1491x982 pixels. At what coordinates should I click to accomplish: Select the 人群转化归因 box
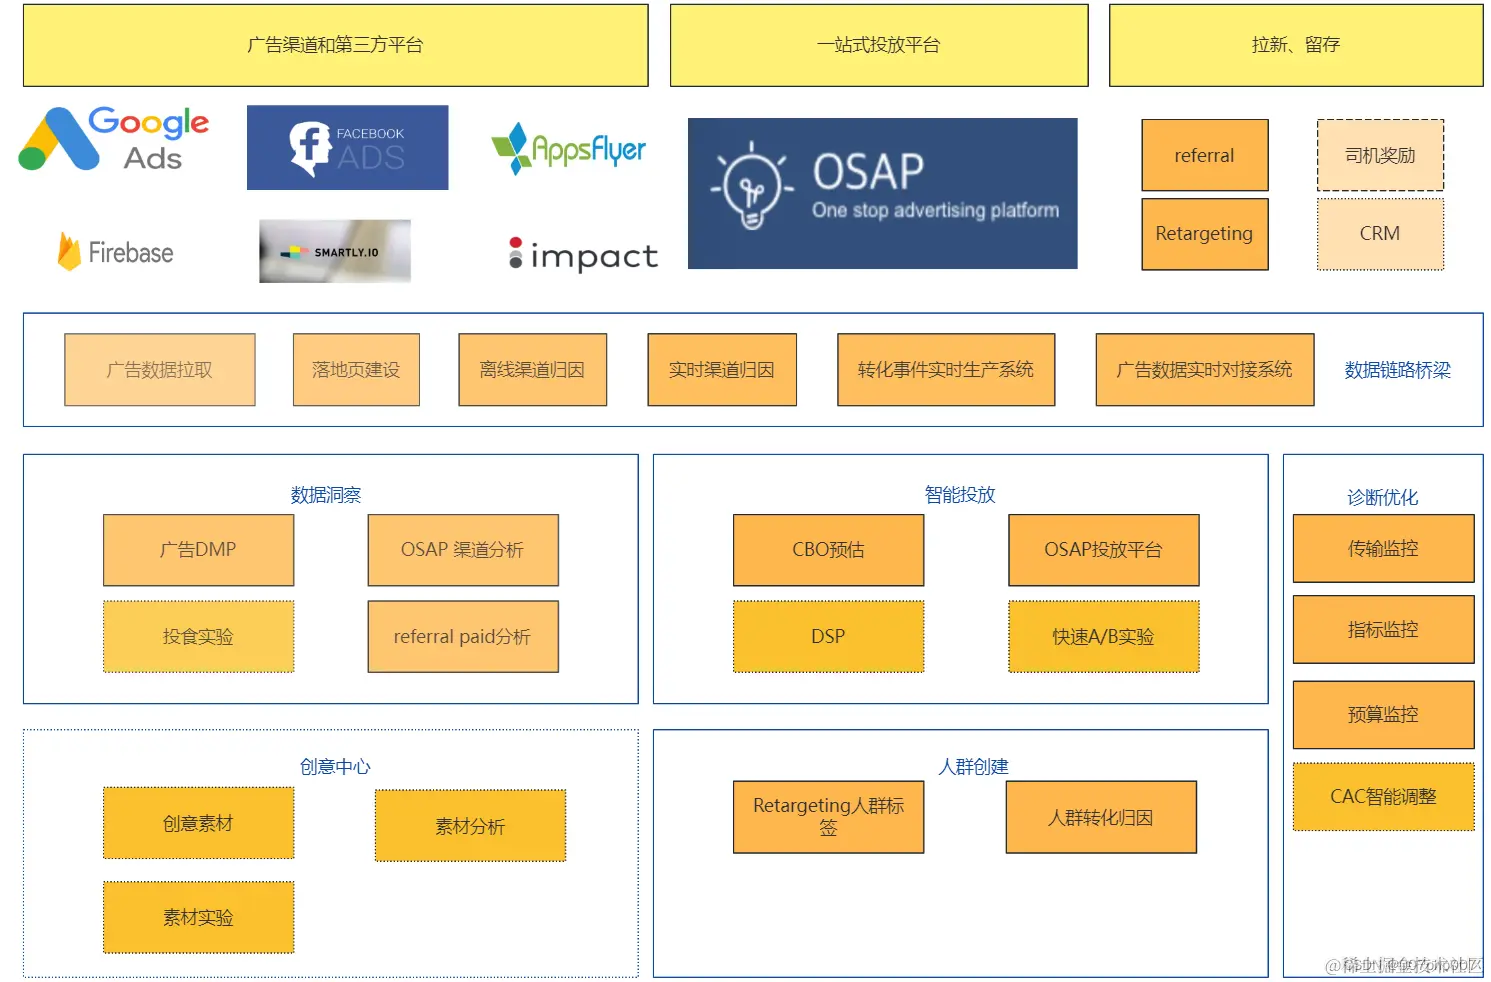[1101, 817]
